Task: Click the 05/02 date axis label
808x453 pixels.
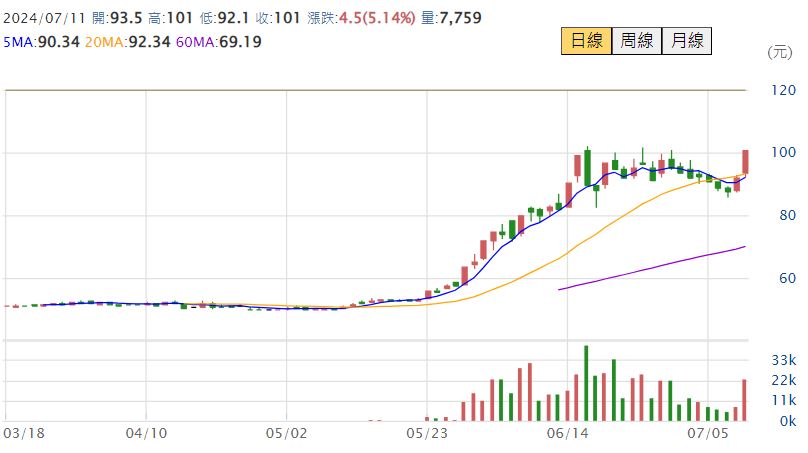Action: pos(287,433)
